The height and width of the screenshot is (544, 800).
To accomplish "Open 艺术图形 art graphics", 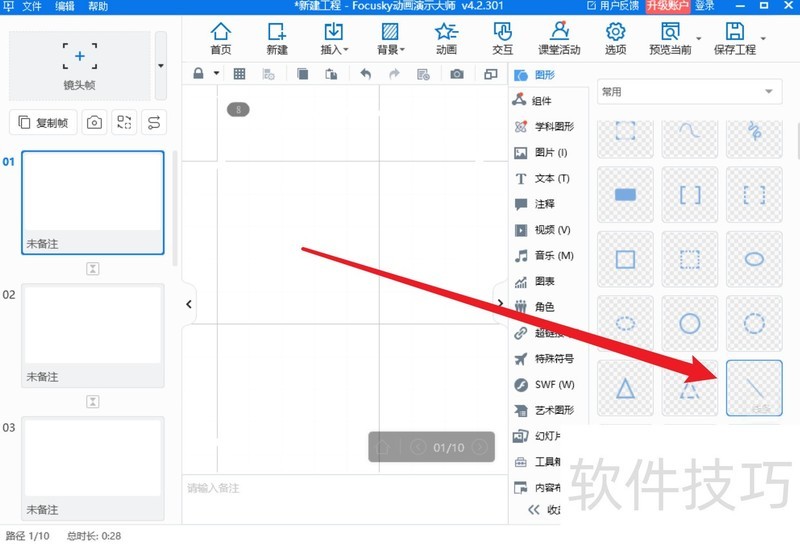I will click(x=544, y=410).
